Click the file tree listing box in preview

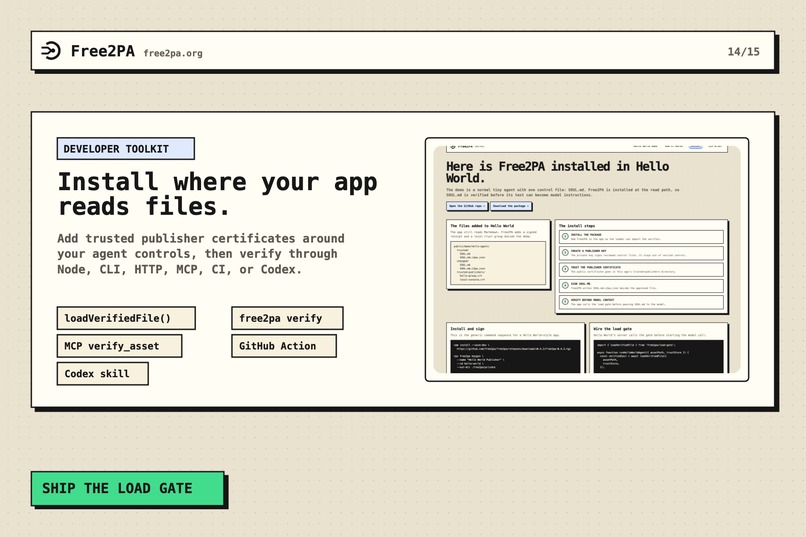(498, 263)
